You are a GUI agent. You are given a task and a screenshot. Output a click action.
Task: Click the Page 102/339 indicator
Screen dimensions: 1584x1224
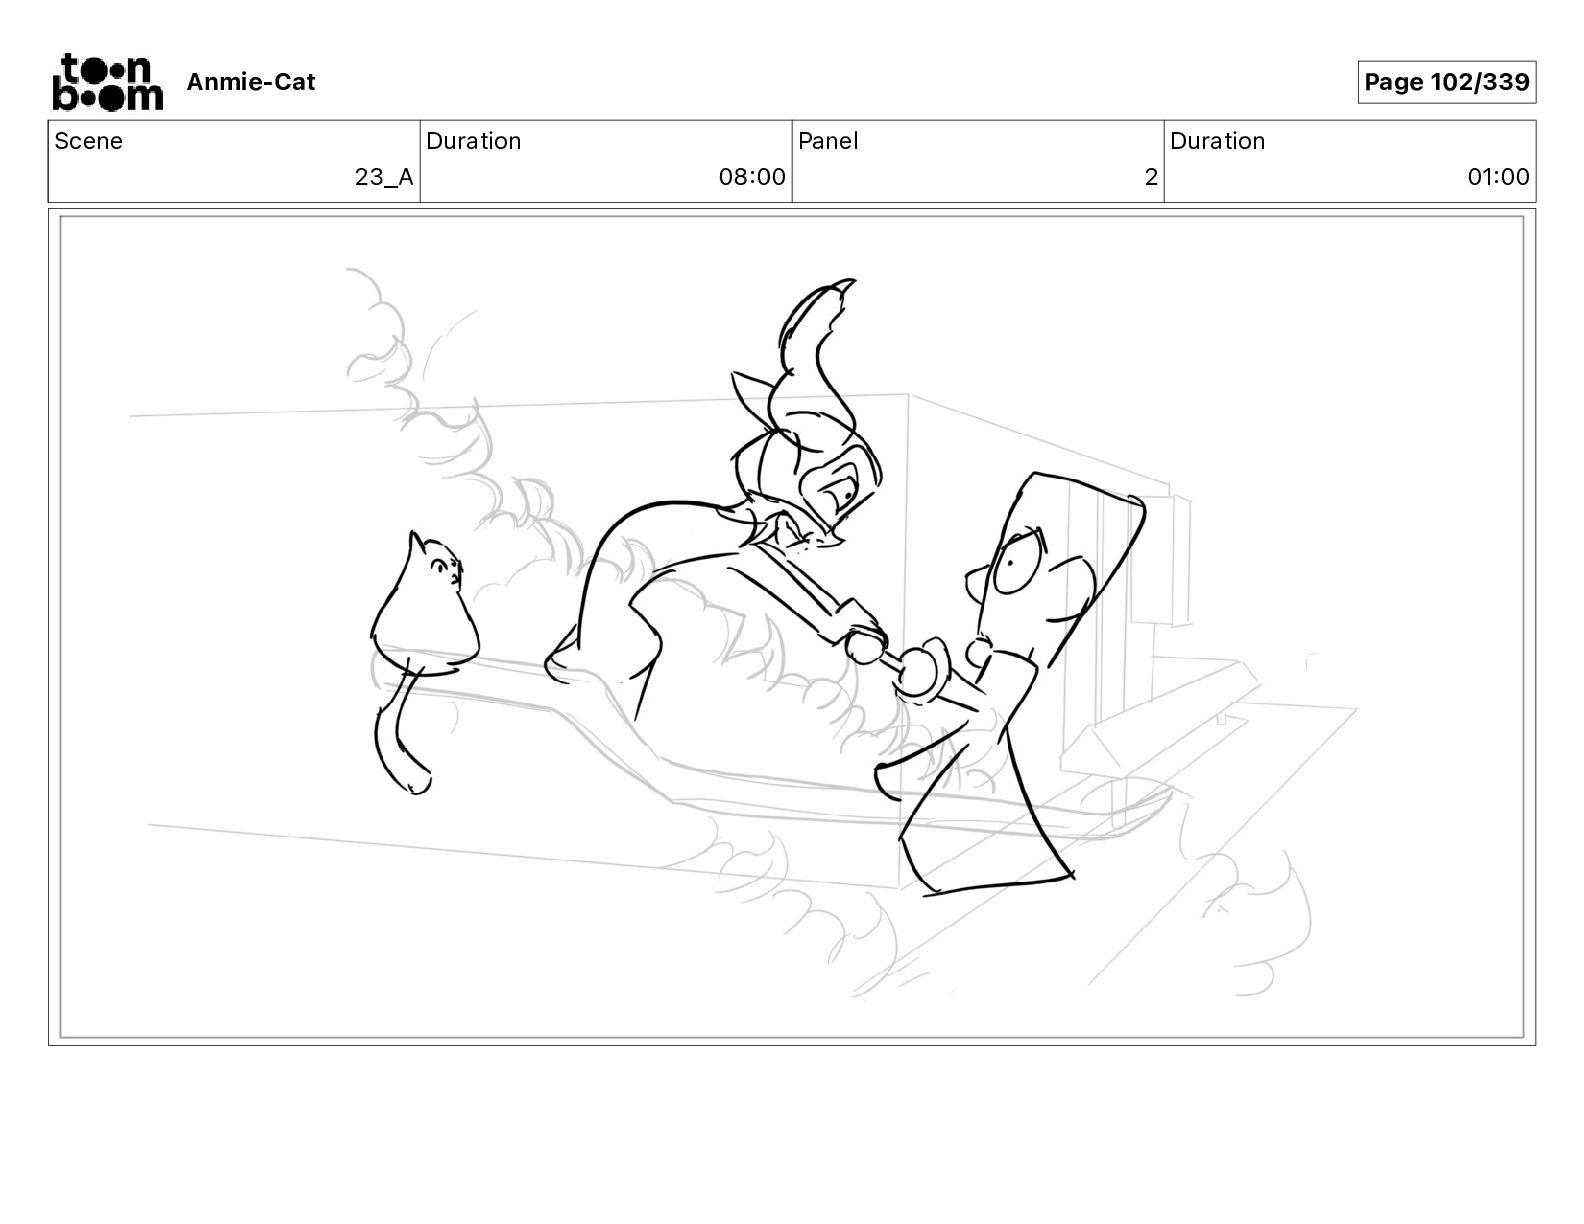(x=1446, y=82)
